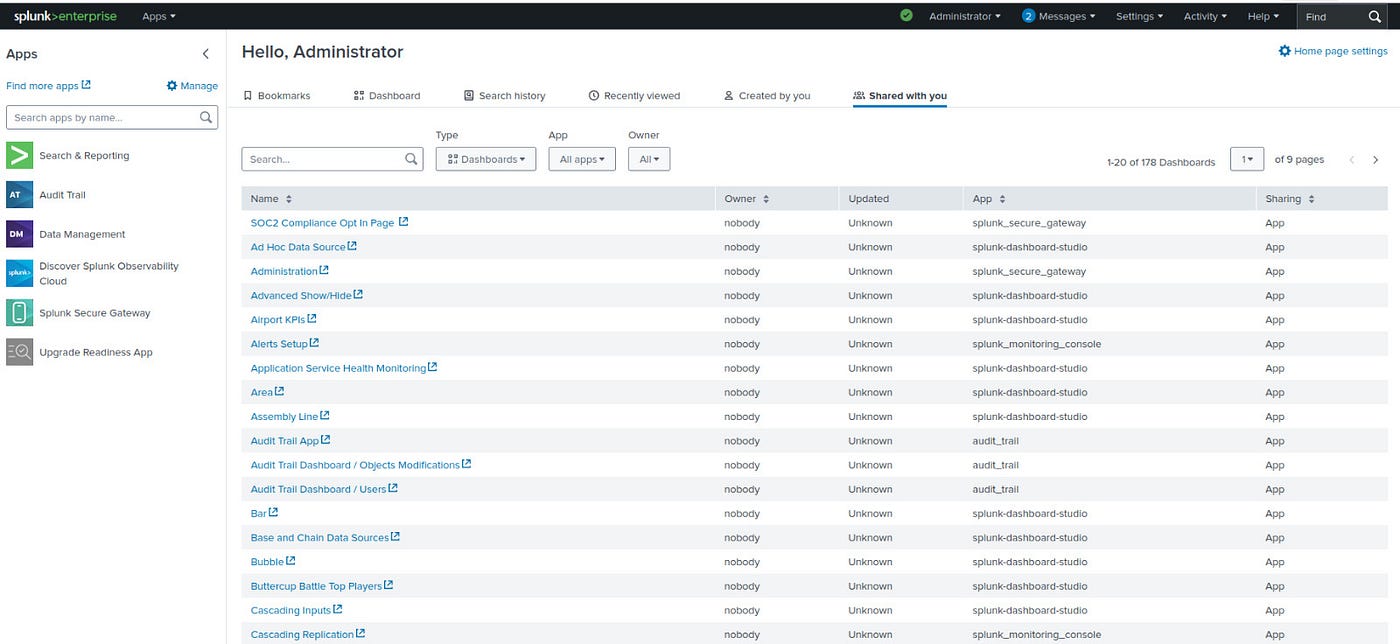Open Buttercup Battle Top Players dashboard
Image resolution: width=1400 pixels, height=644 pixels.
pos(316,586)
